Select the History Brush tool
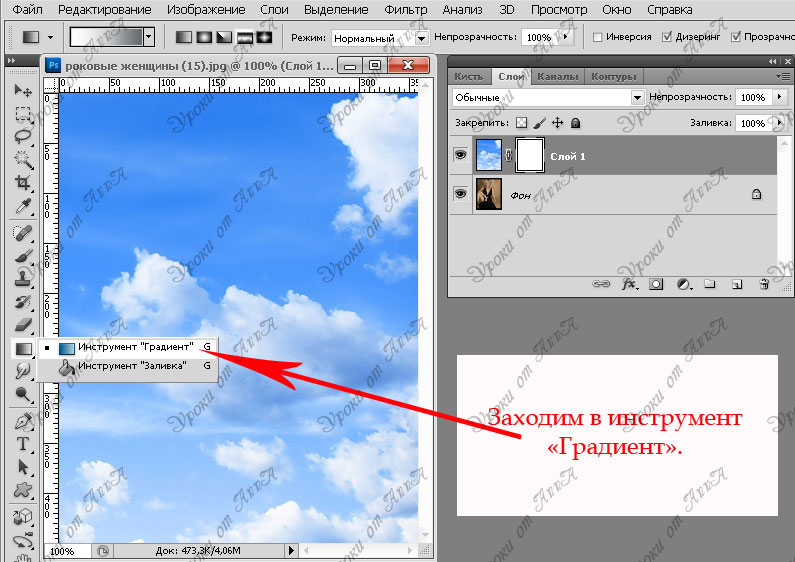Image resolution: width=795 pixels, height=562 pixels. (x=23, y=302)
